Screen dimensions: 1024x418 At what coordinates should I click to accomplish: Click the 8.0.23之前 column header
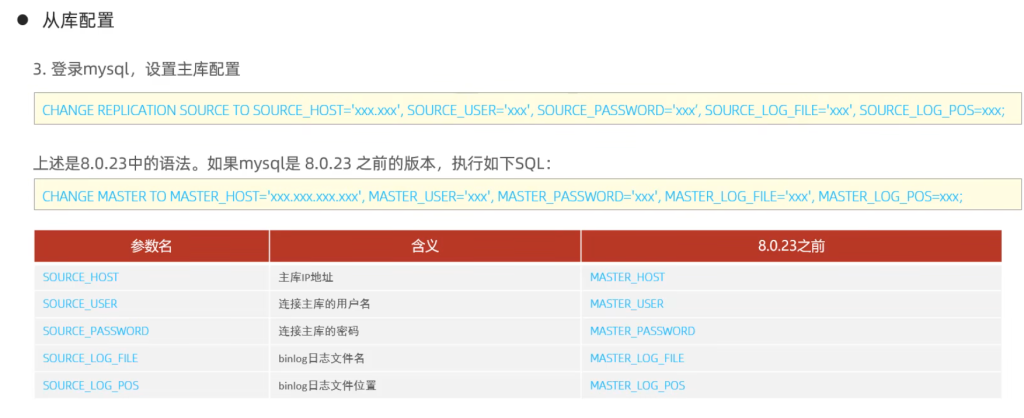click(791, 246)
